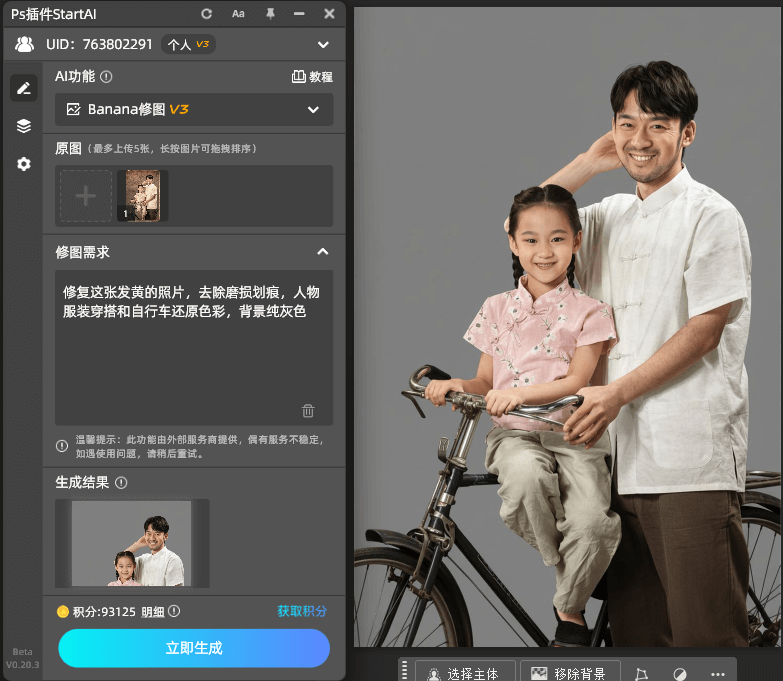The image size is (783, 681).
Task: Click the 原图 section label
Action: pos(68,148)
